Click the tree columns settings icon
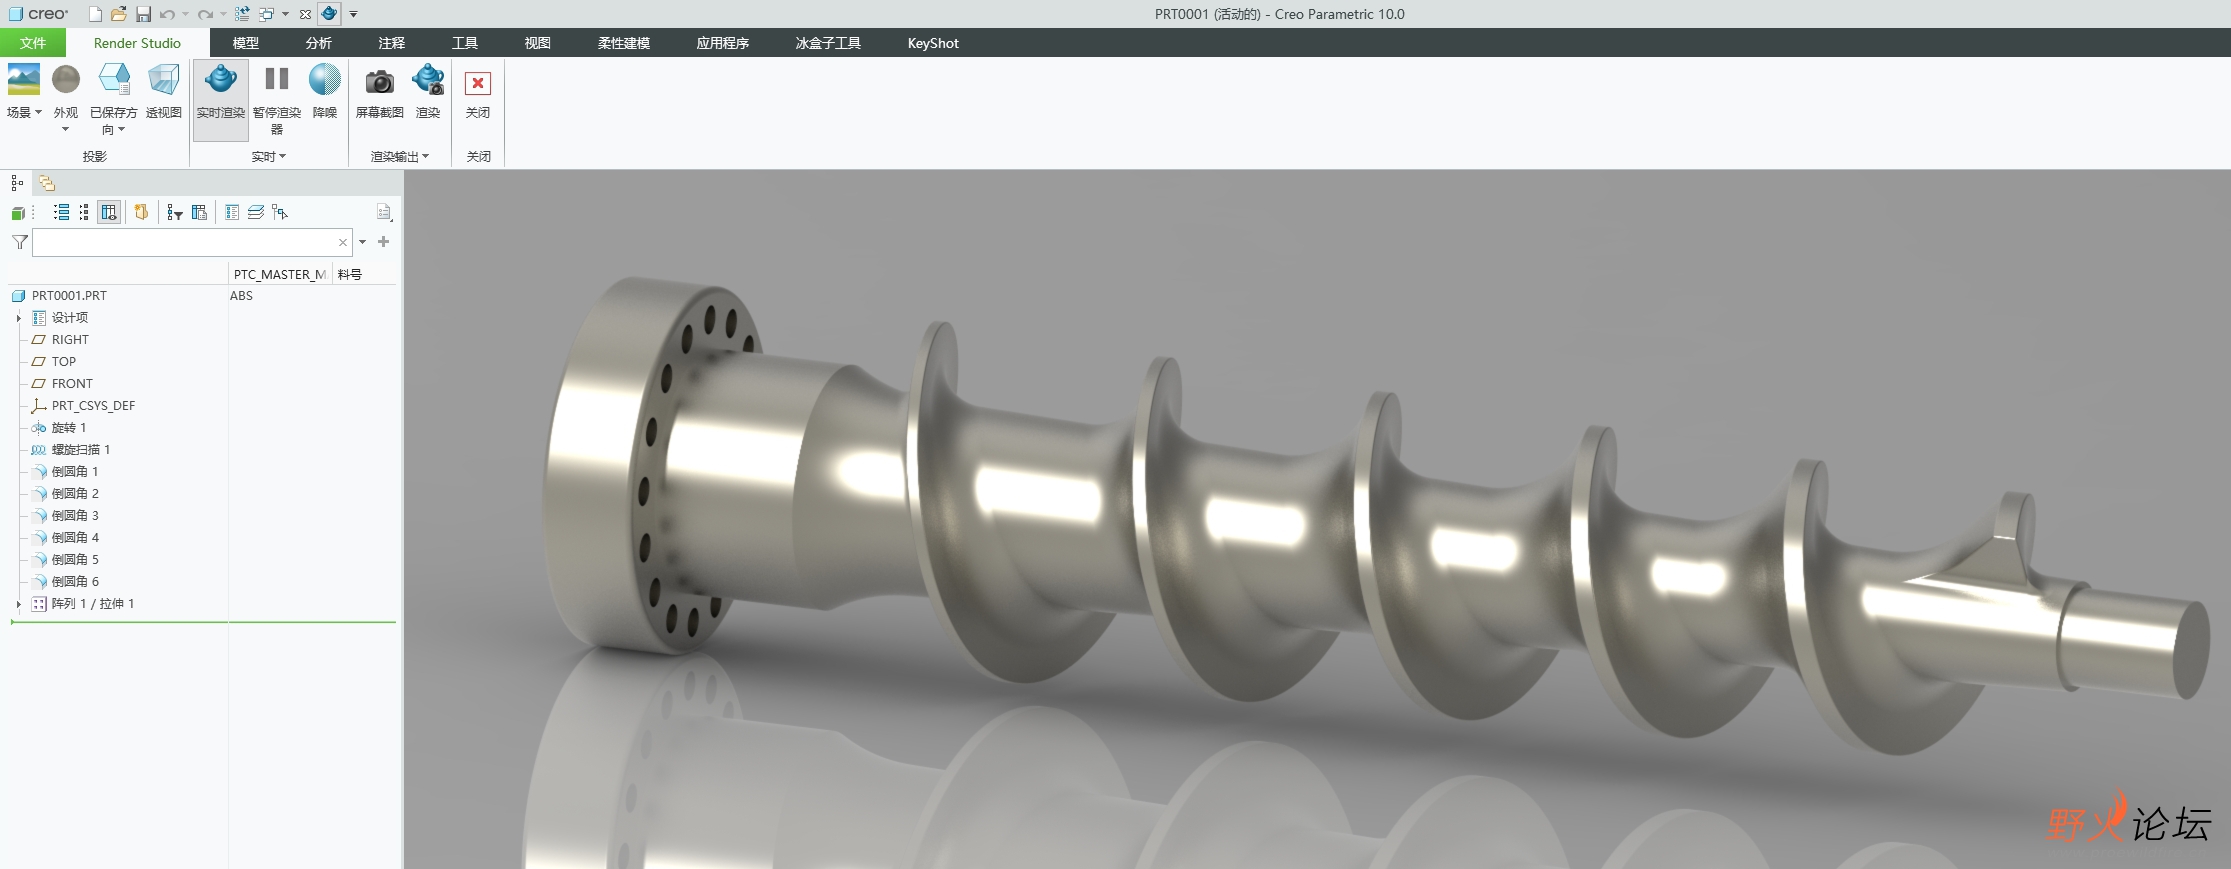 click(199, 212)
